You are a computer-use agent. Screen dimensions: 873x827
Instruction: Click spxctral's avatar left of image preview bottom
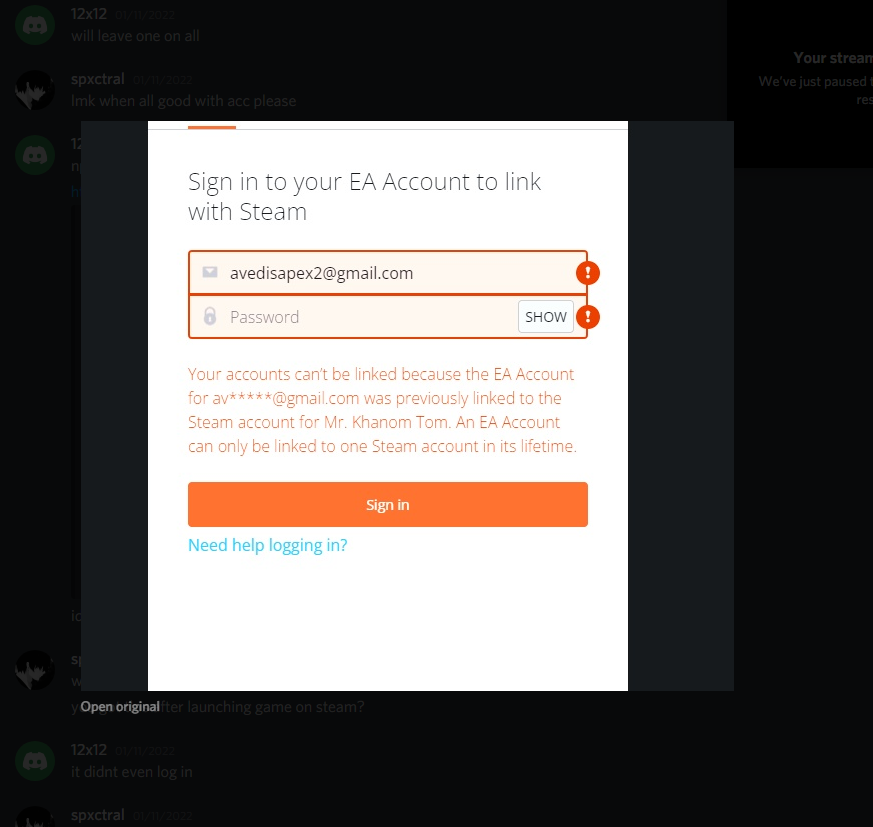[x=35, y=669]
